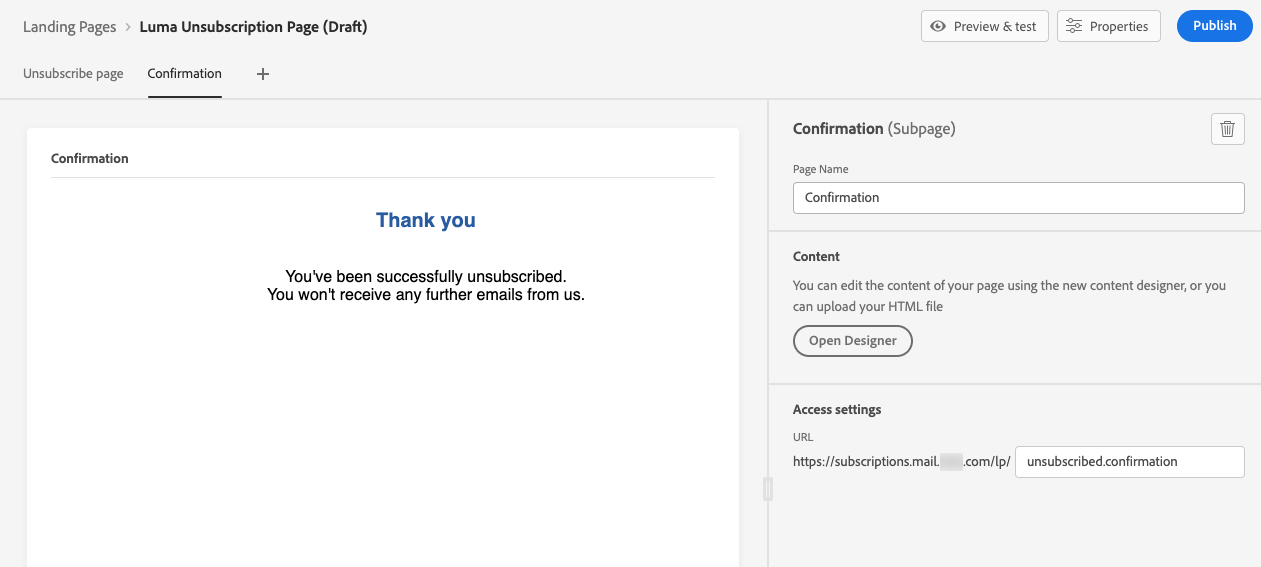Click the Luma Unsubscription Page title
This screenshot has width=1261, height=567.
(x=253, y=27)
